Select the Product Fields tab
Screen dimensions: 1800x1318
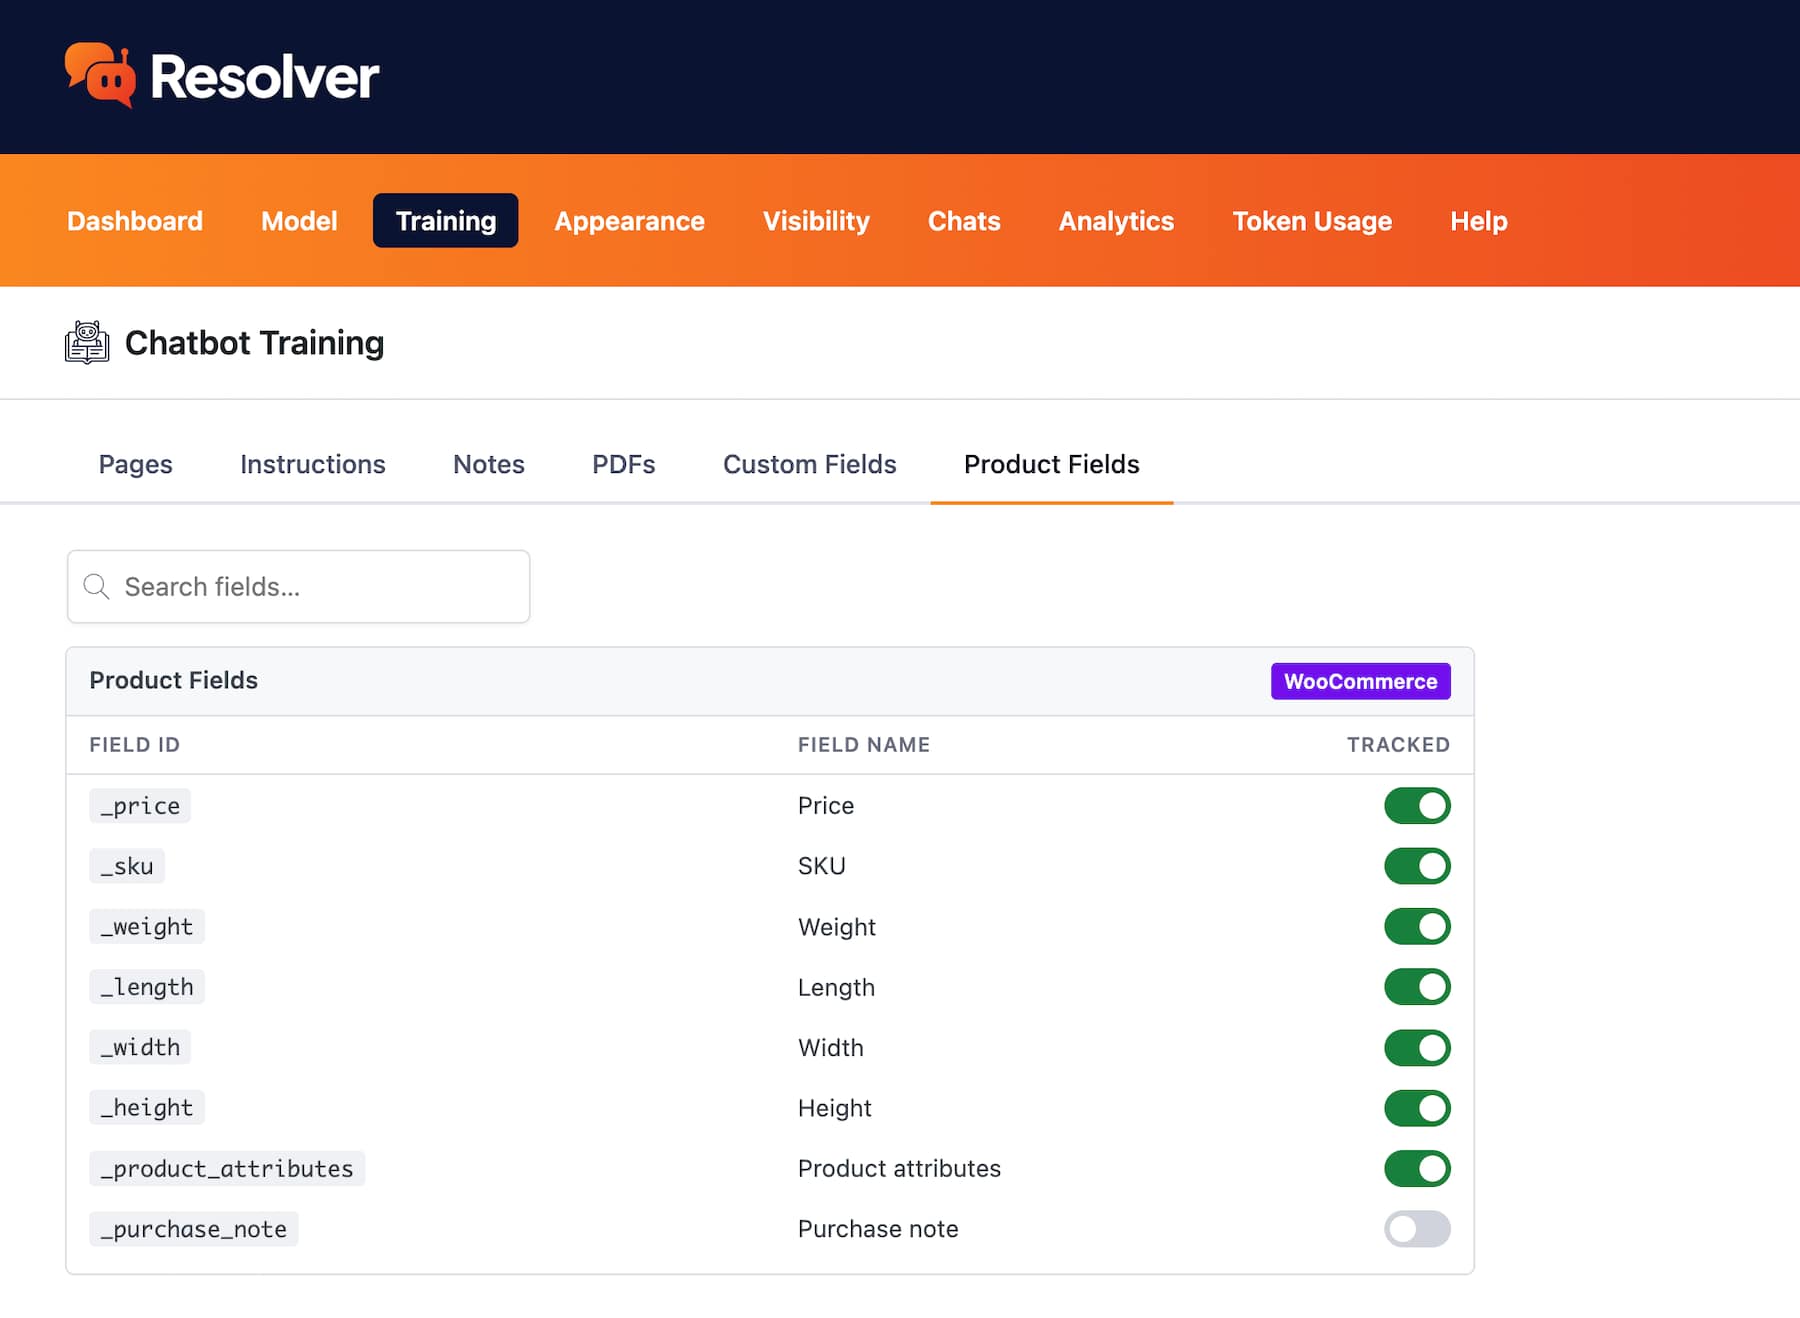[x=1052, y=465]
